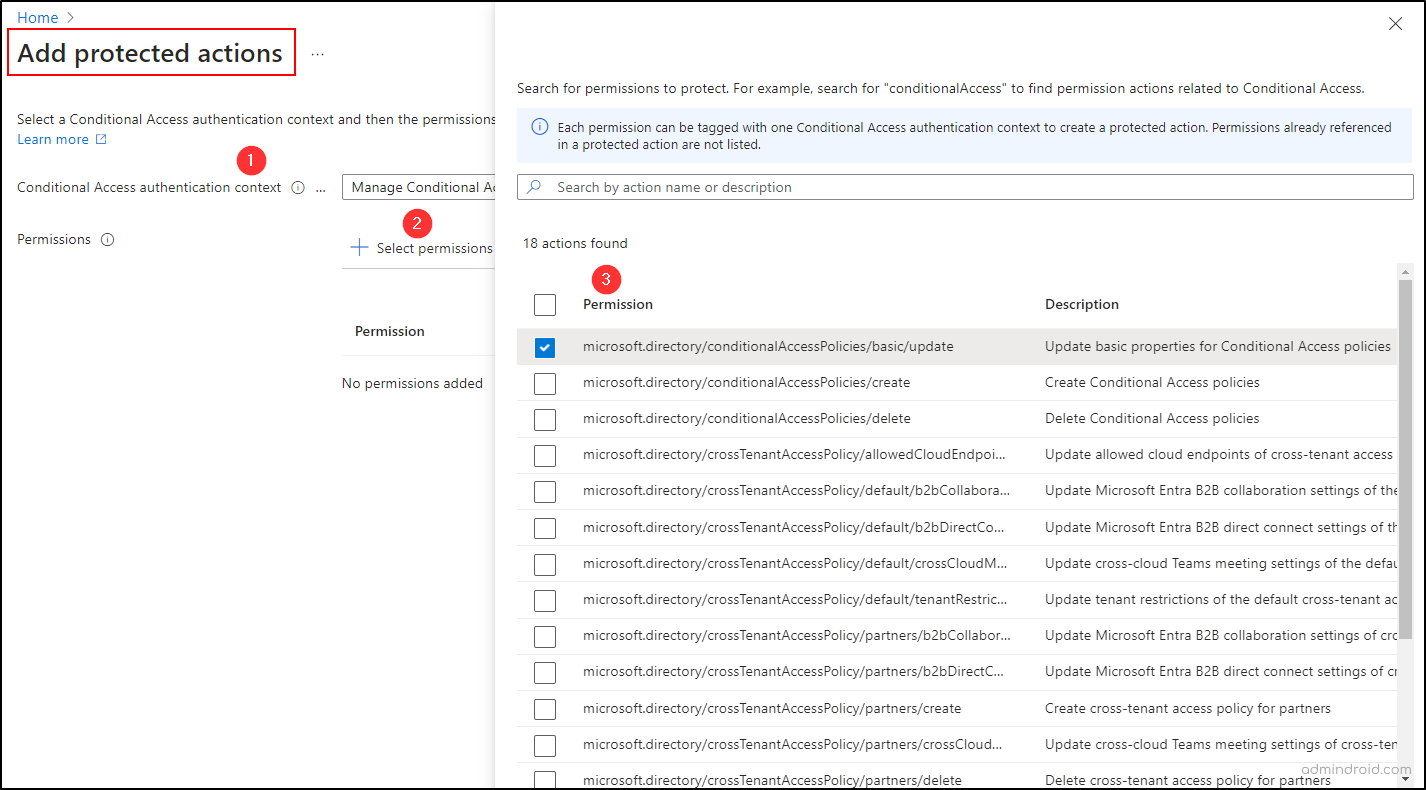Viewport: 1426px width, 790px height.
Task: Click the permissions list vertical scrollbar
Action: pos(1405,460)
